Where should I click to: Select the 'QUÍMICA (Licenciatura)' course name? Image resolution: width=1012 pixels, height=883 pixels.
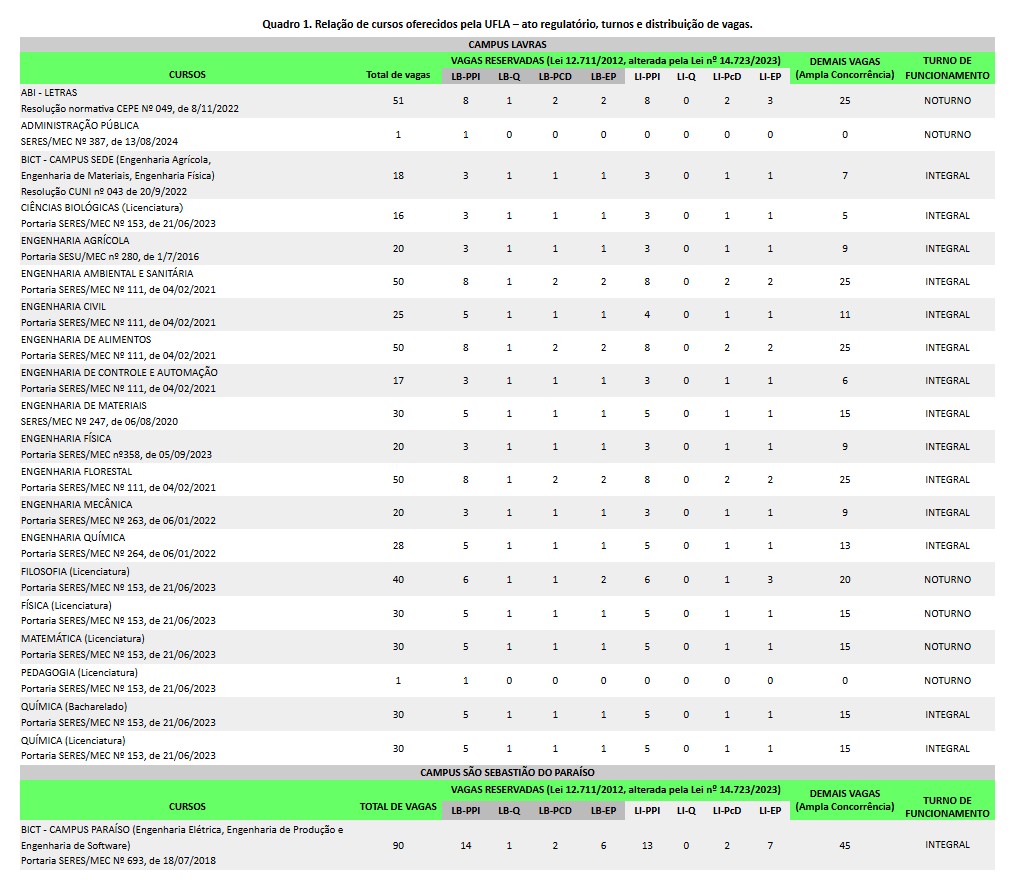73,740
